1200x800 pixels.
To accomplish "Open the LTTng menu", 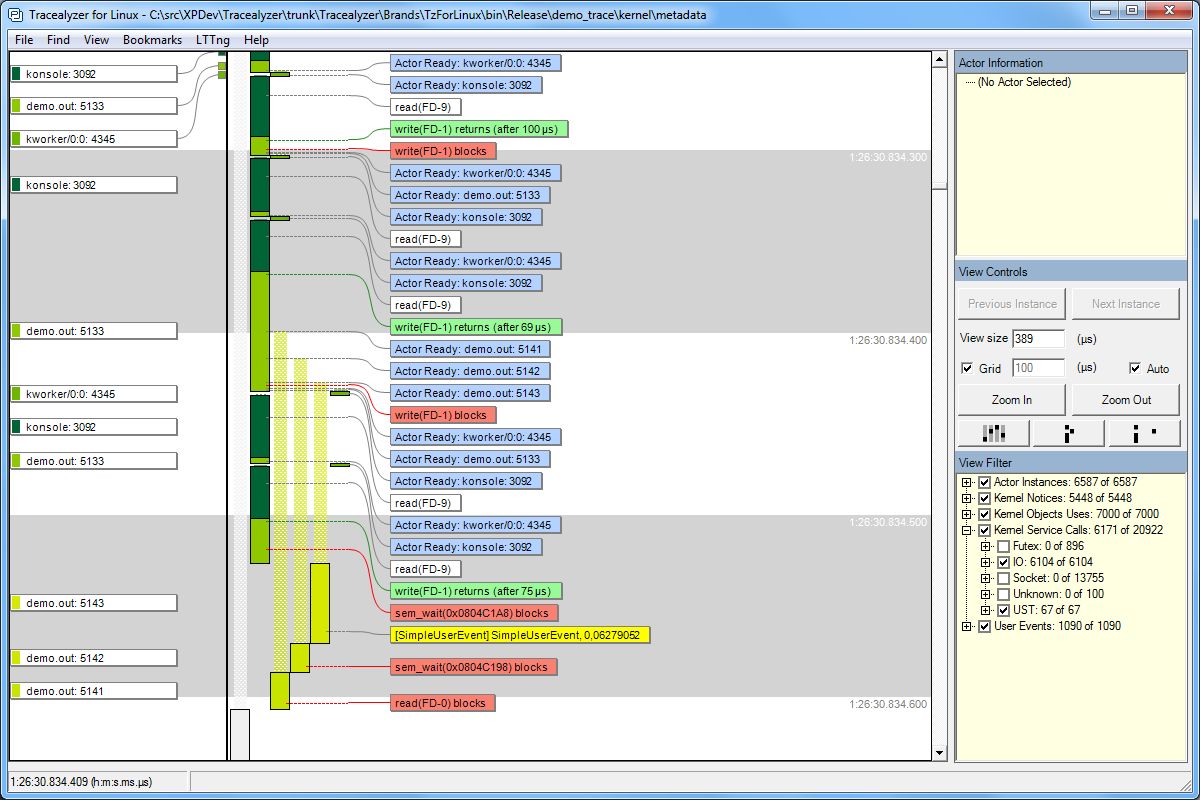I will (212, 40).
